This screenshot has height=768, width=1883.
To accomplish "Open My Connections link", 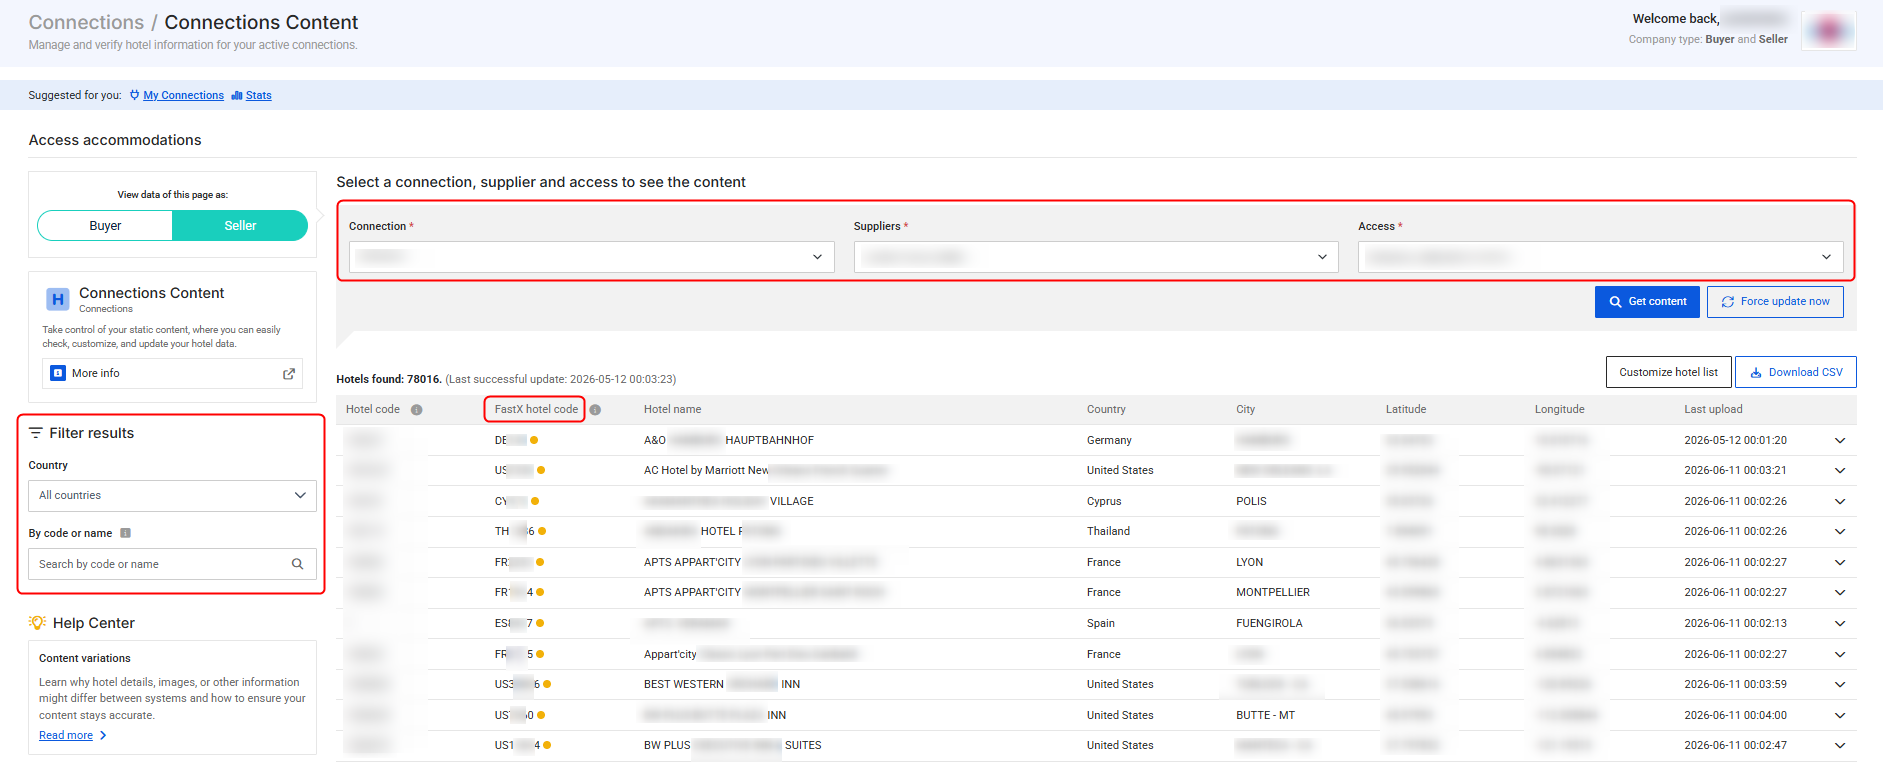I will (x=183, y=96).
